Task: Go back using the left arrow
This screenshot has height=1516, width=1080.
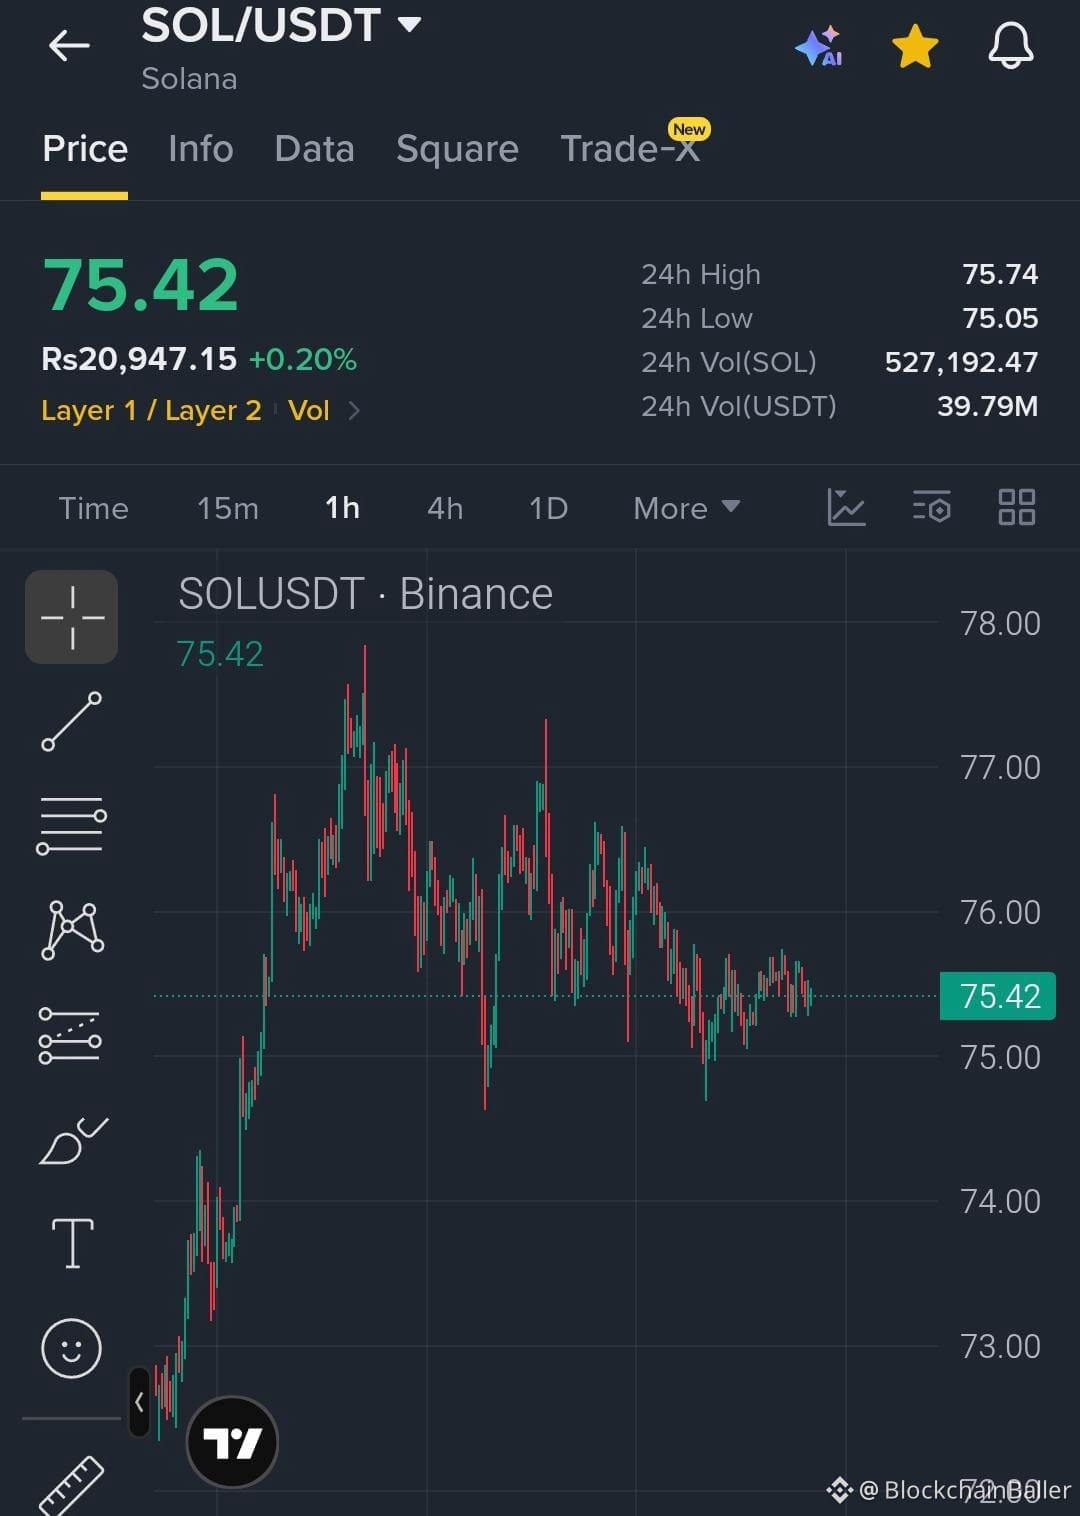Action: tap(69, 46)
